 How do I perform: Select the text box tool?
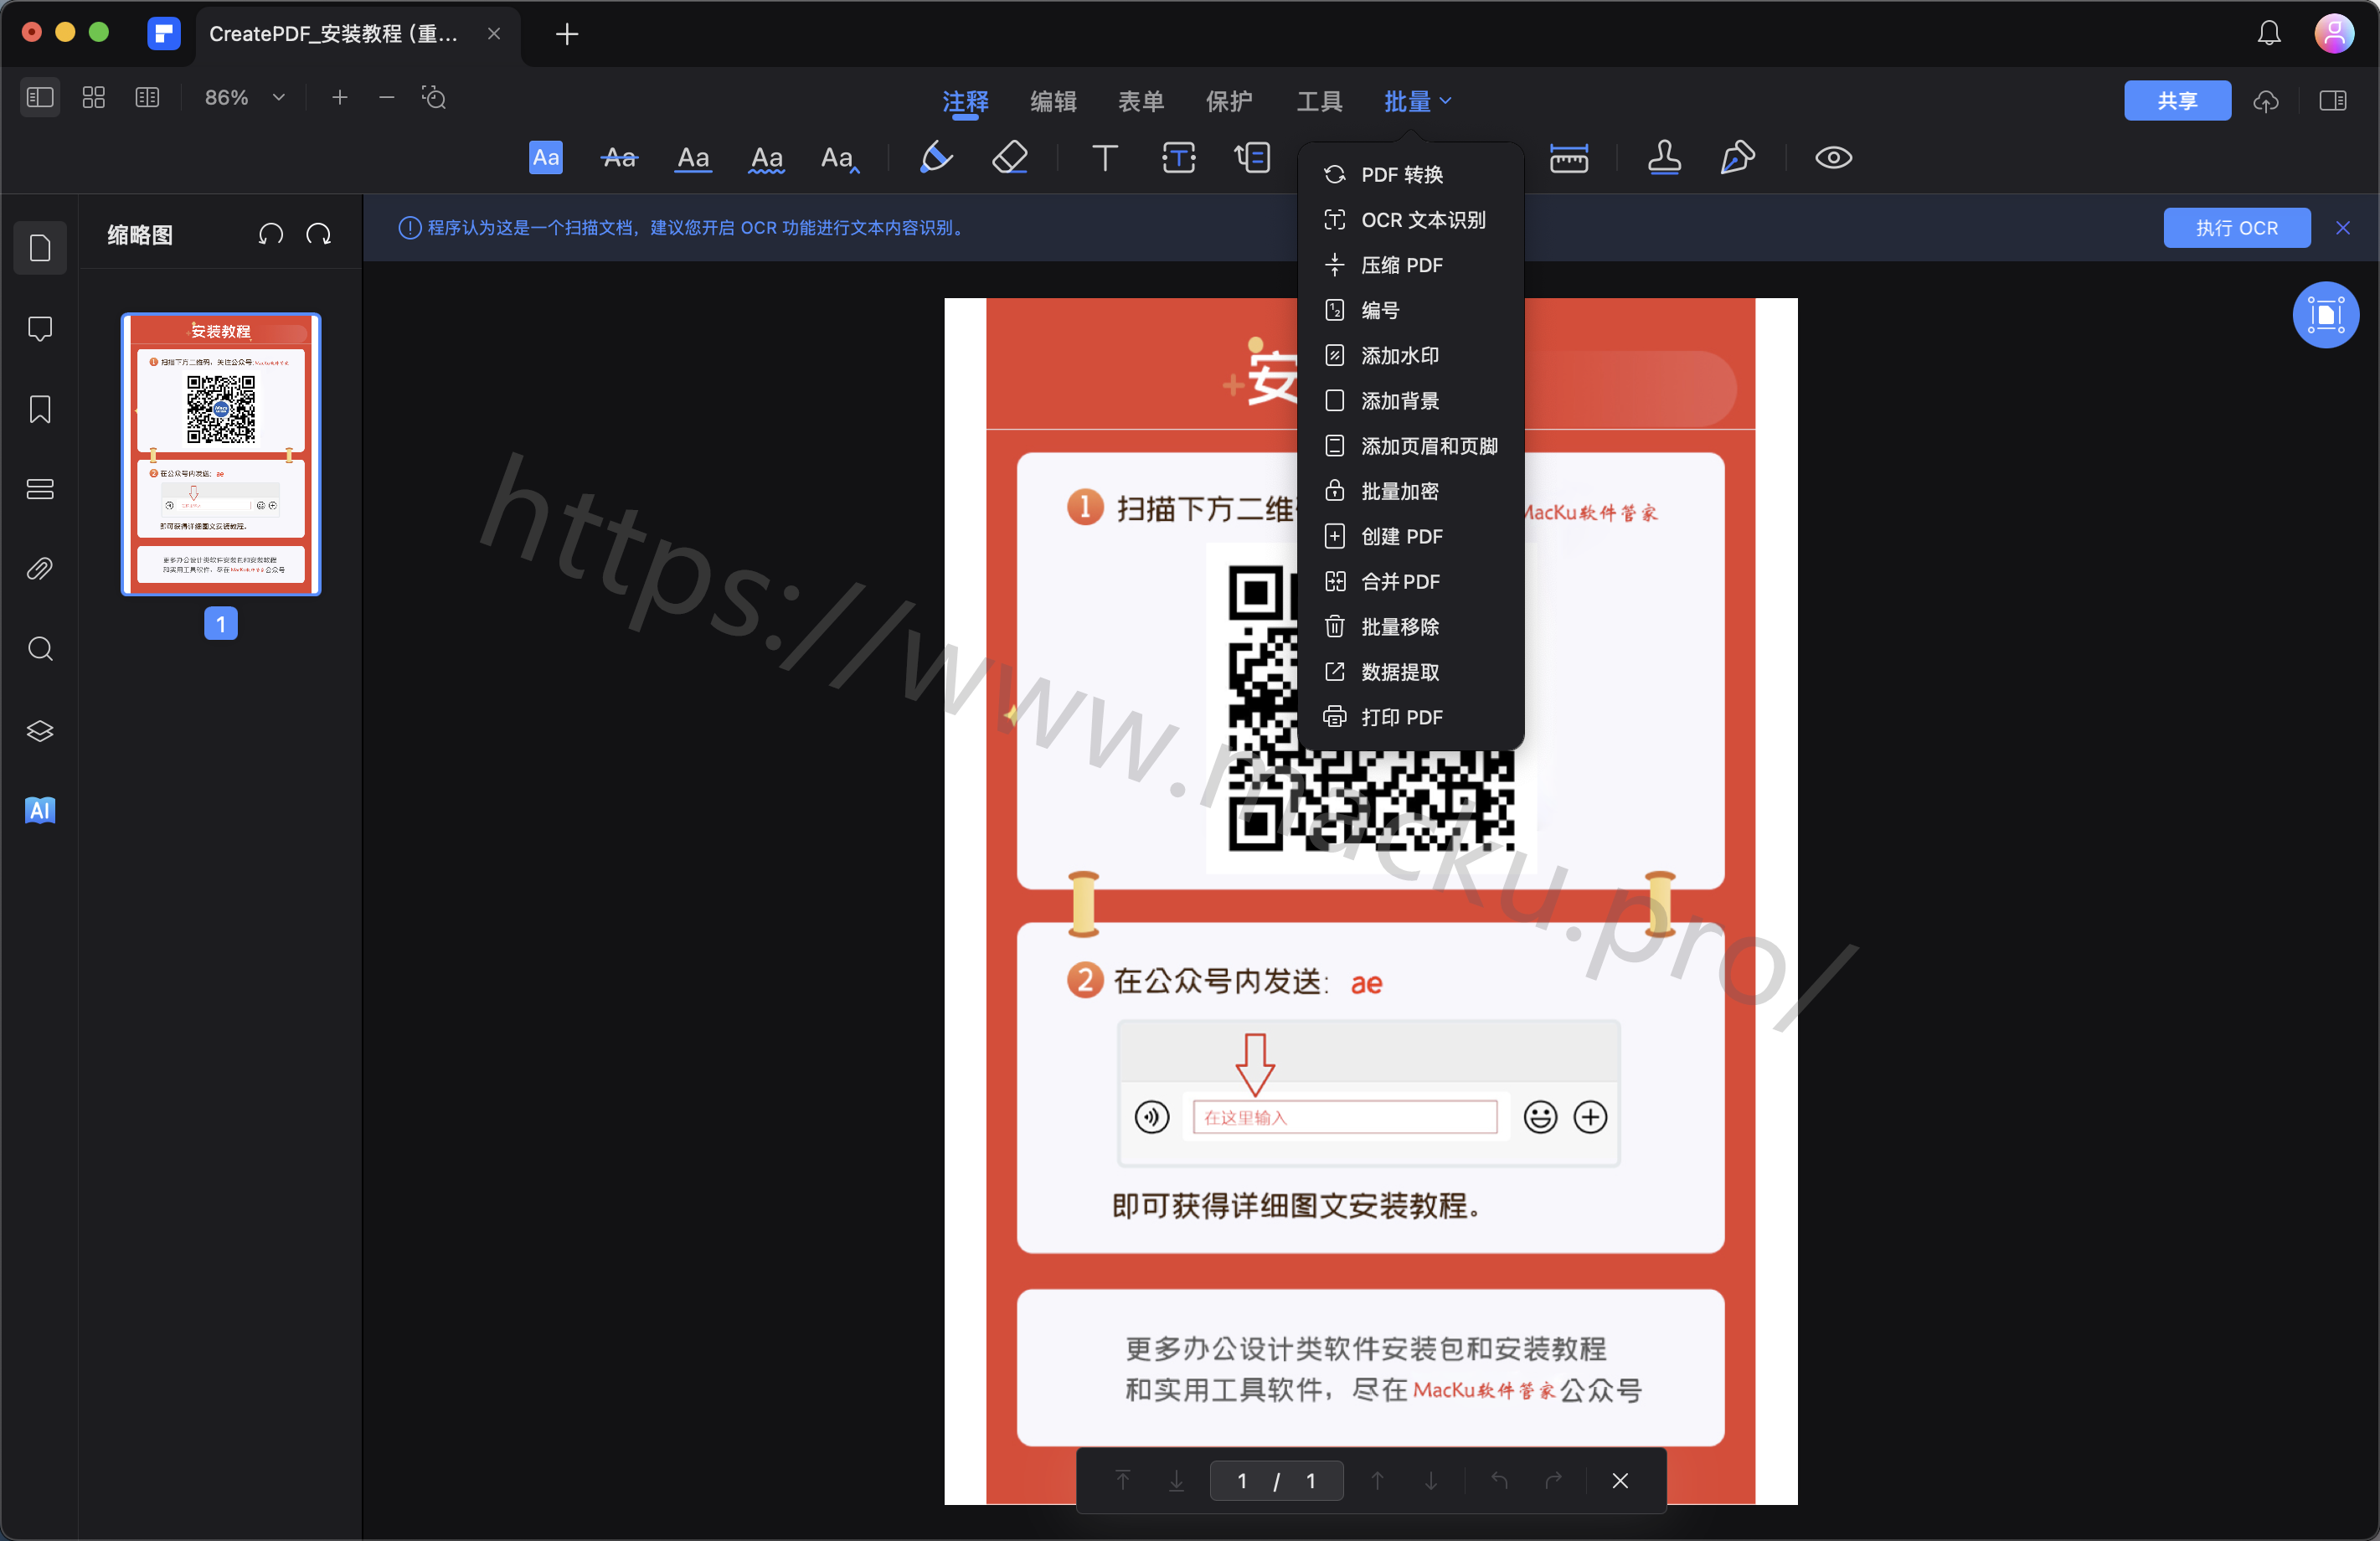click(x=1179, y=158)
